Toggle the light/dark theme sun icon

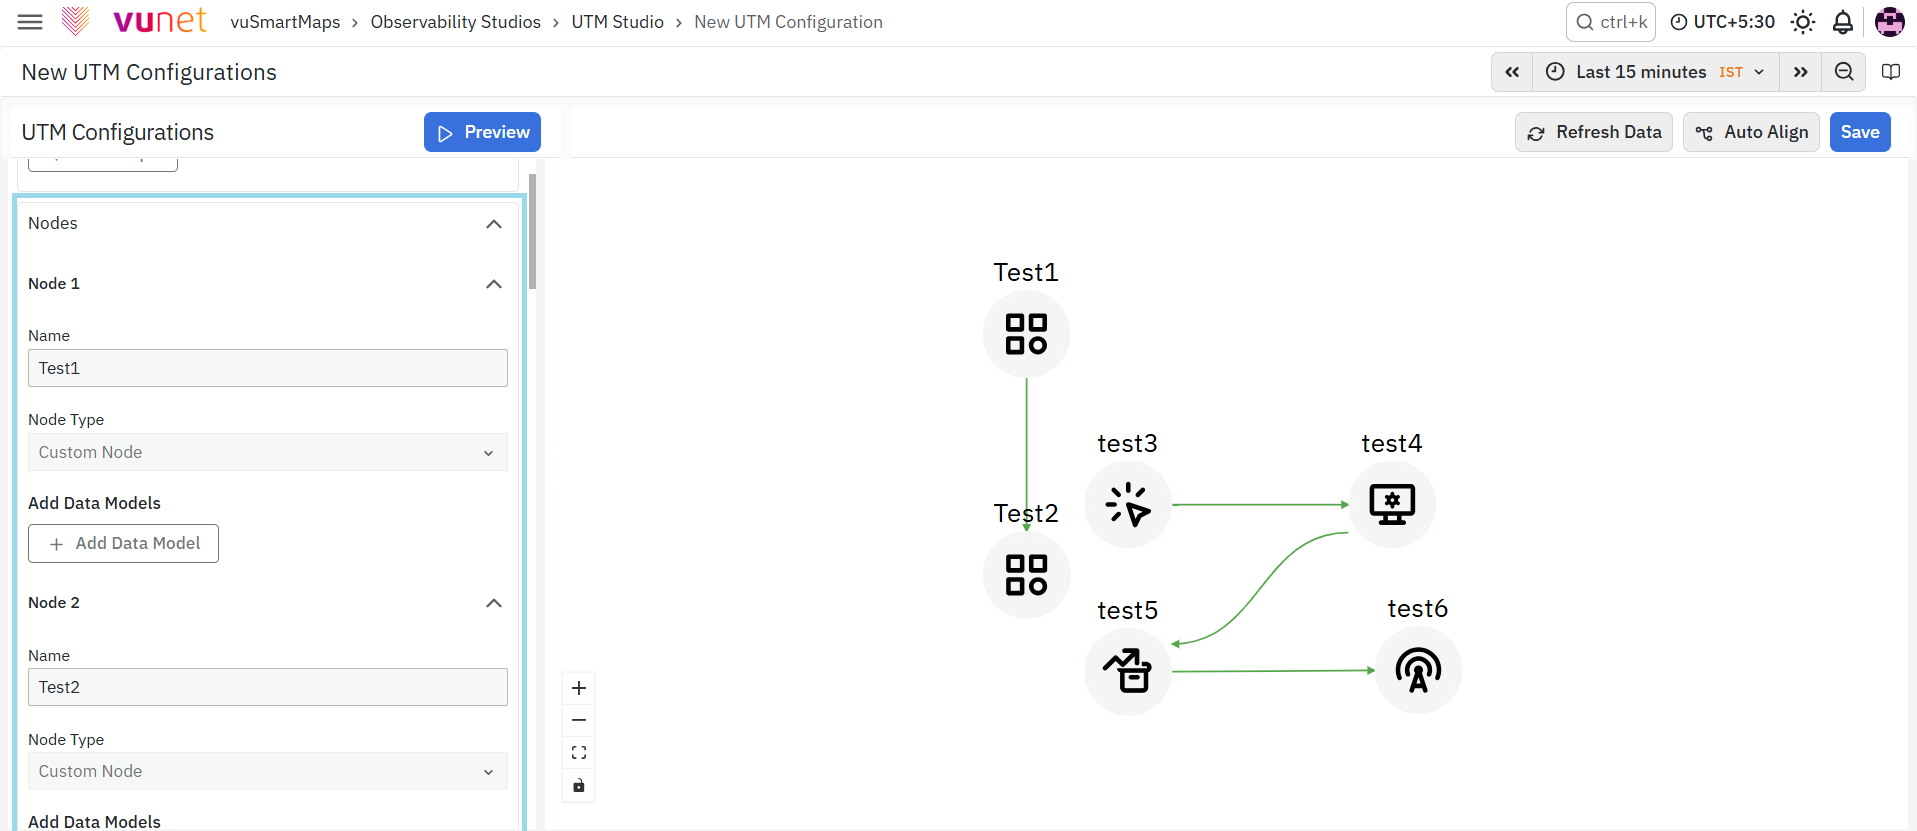click(x=1803, y=22)
